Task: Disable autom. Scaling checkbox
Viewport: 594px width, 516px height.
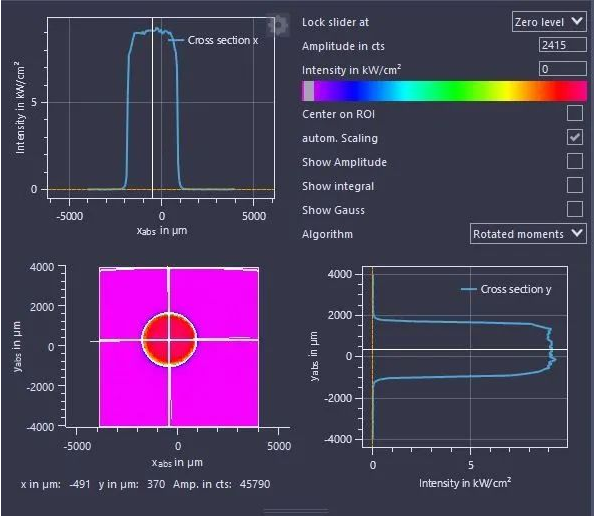Action: tap(575, 137)
